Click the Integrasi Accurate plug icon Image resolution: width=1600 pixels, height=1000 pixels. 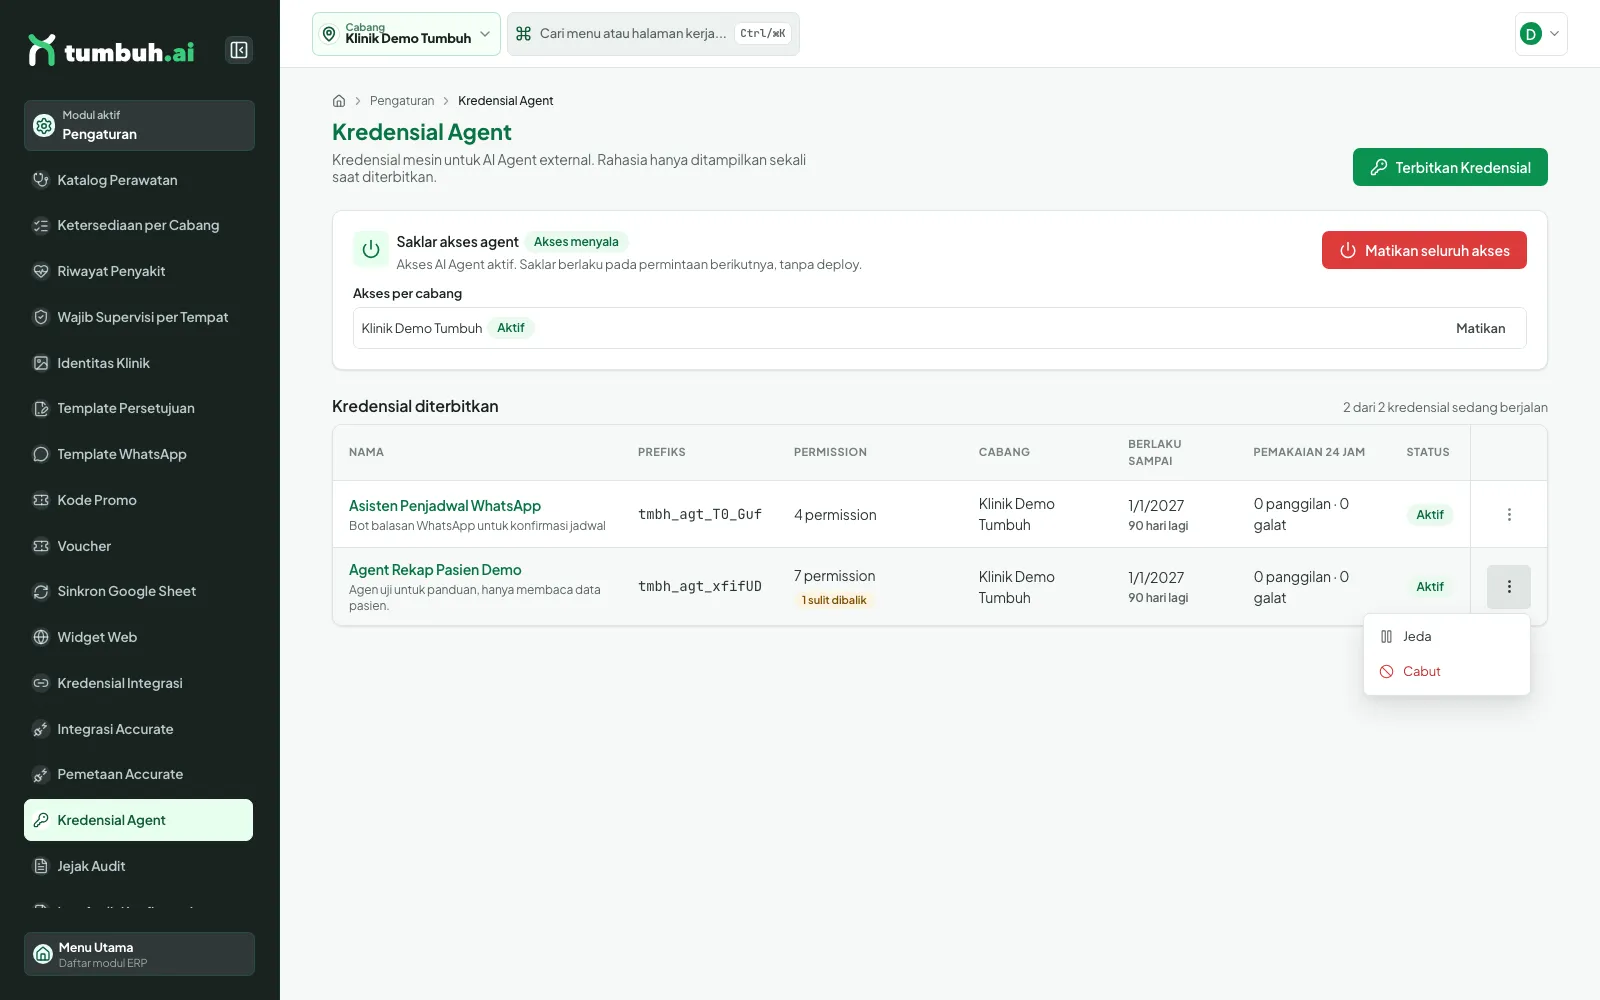(x=41, y=729)
